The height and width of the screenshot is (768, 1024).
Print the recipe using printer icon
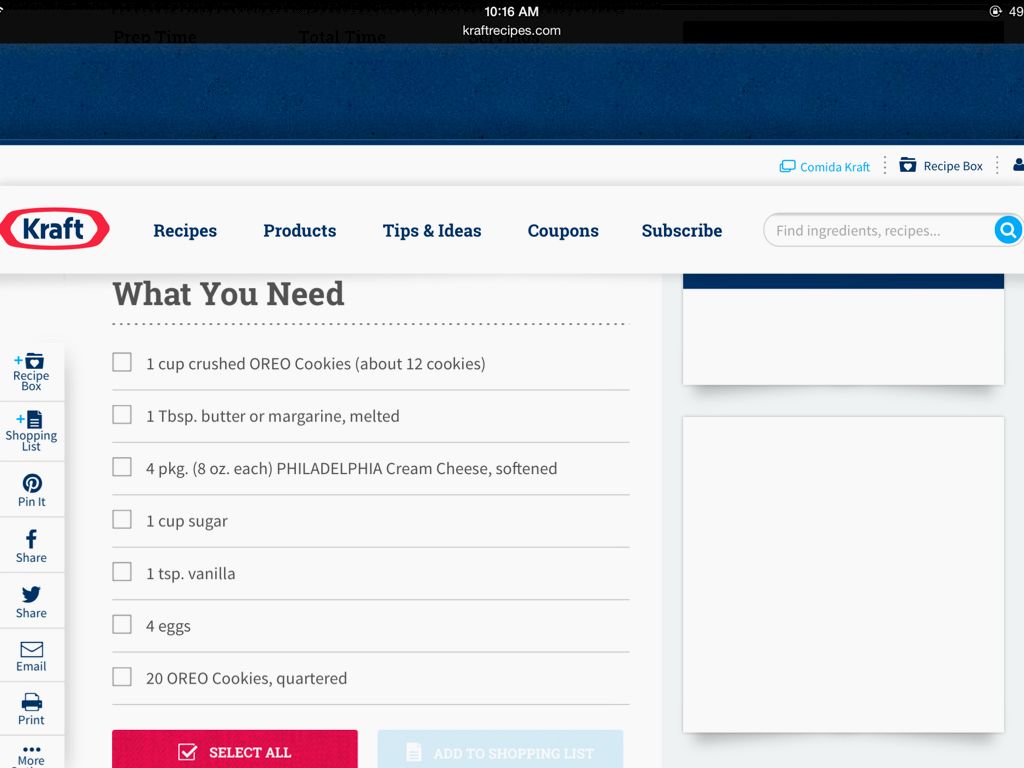31,709
